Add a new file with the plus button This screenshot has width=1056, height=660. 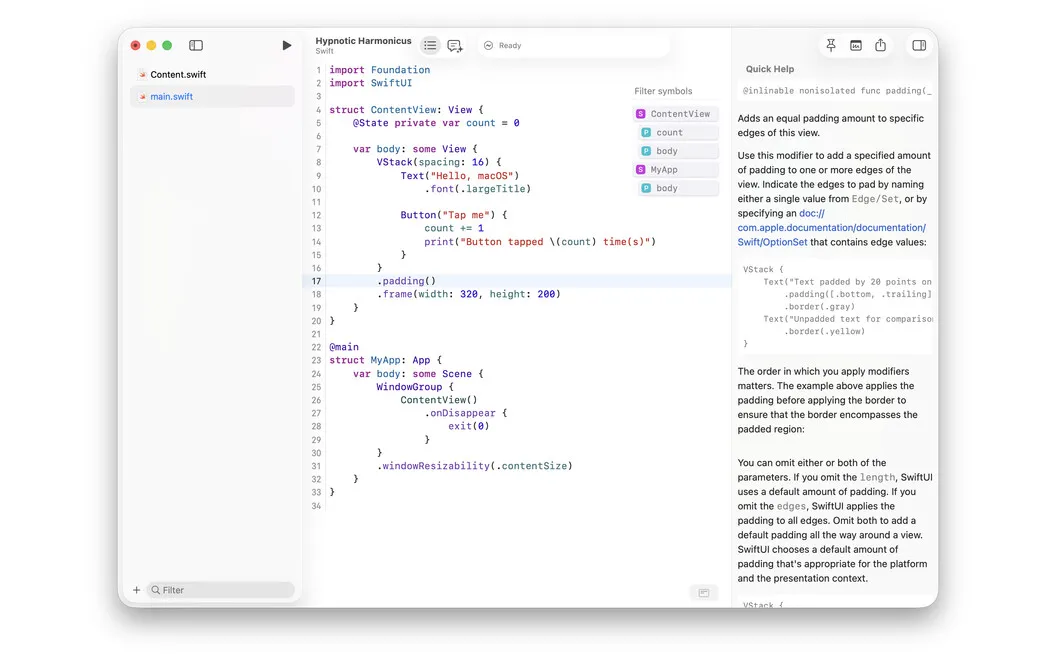coord(137,590)
